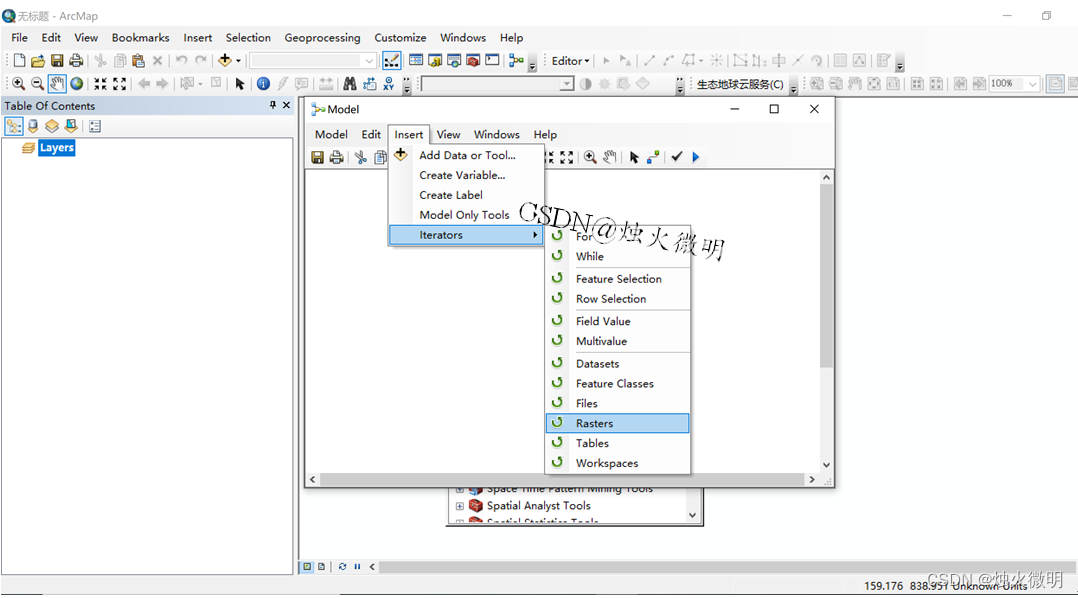Click the Save icon in Model window

coord(318,157)
